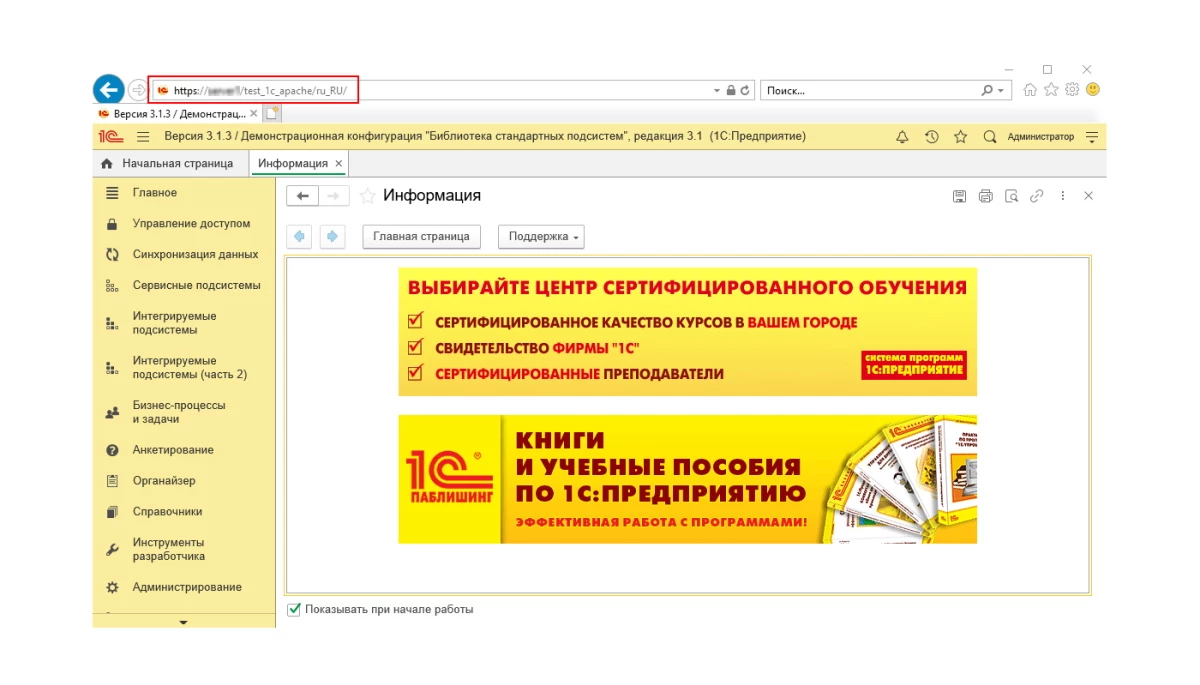Click the blue right navigation arrow button

point(332,236)
